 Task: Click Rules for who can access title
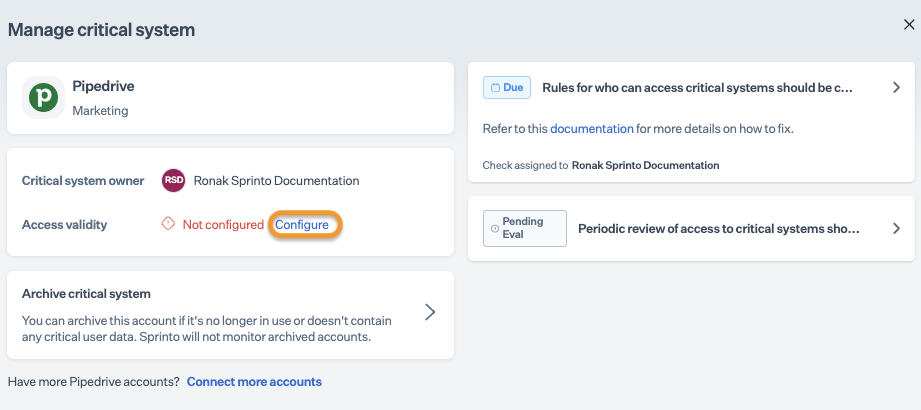698,88
